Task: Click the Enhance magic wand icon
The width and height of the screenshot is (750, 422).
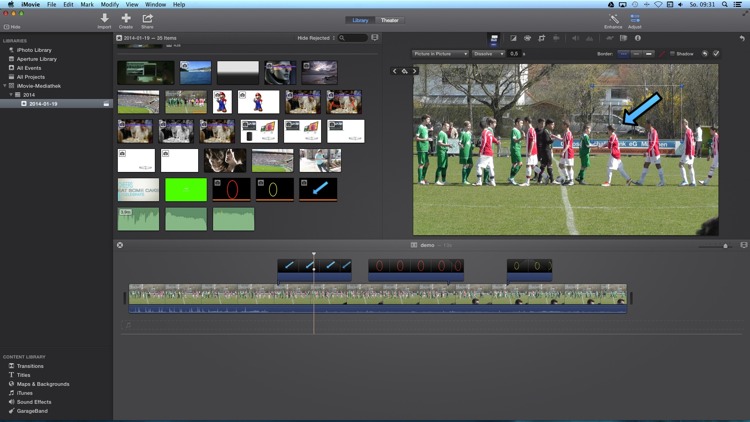Action: point(613,19)
